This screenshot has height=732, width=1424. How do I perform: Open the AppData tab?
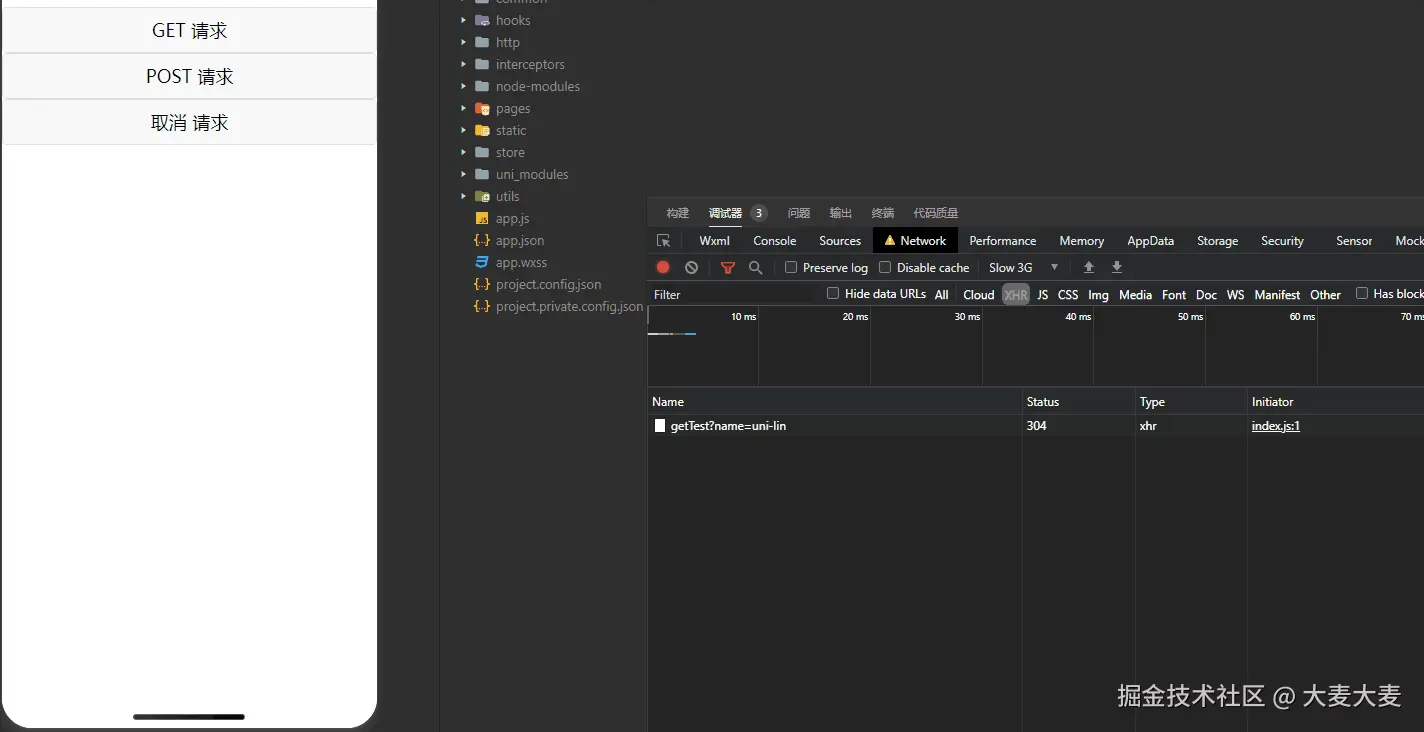click(x=1151, y=241)
